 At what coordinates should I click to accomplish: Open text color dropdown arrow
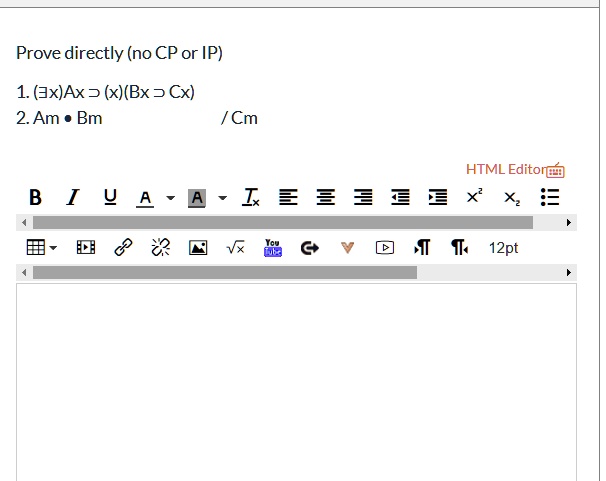click(170, 198)
